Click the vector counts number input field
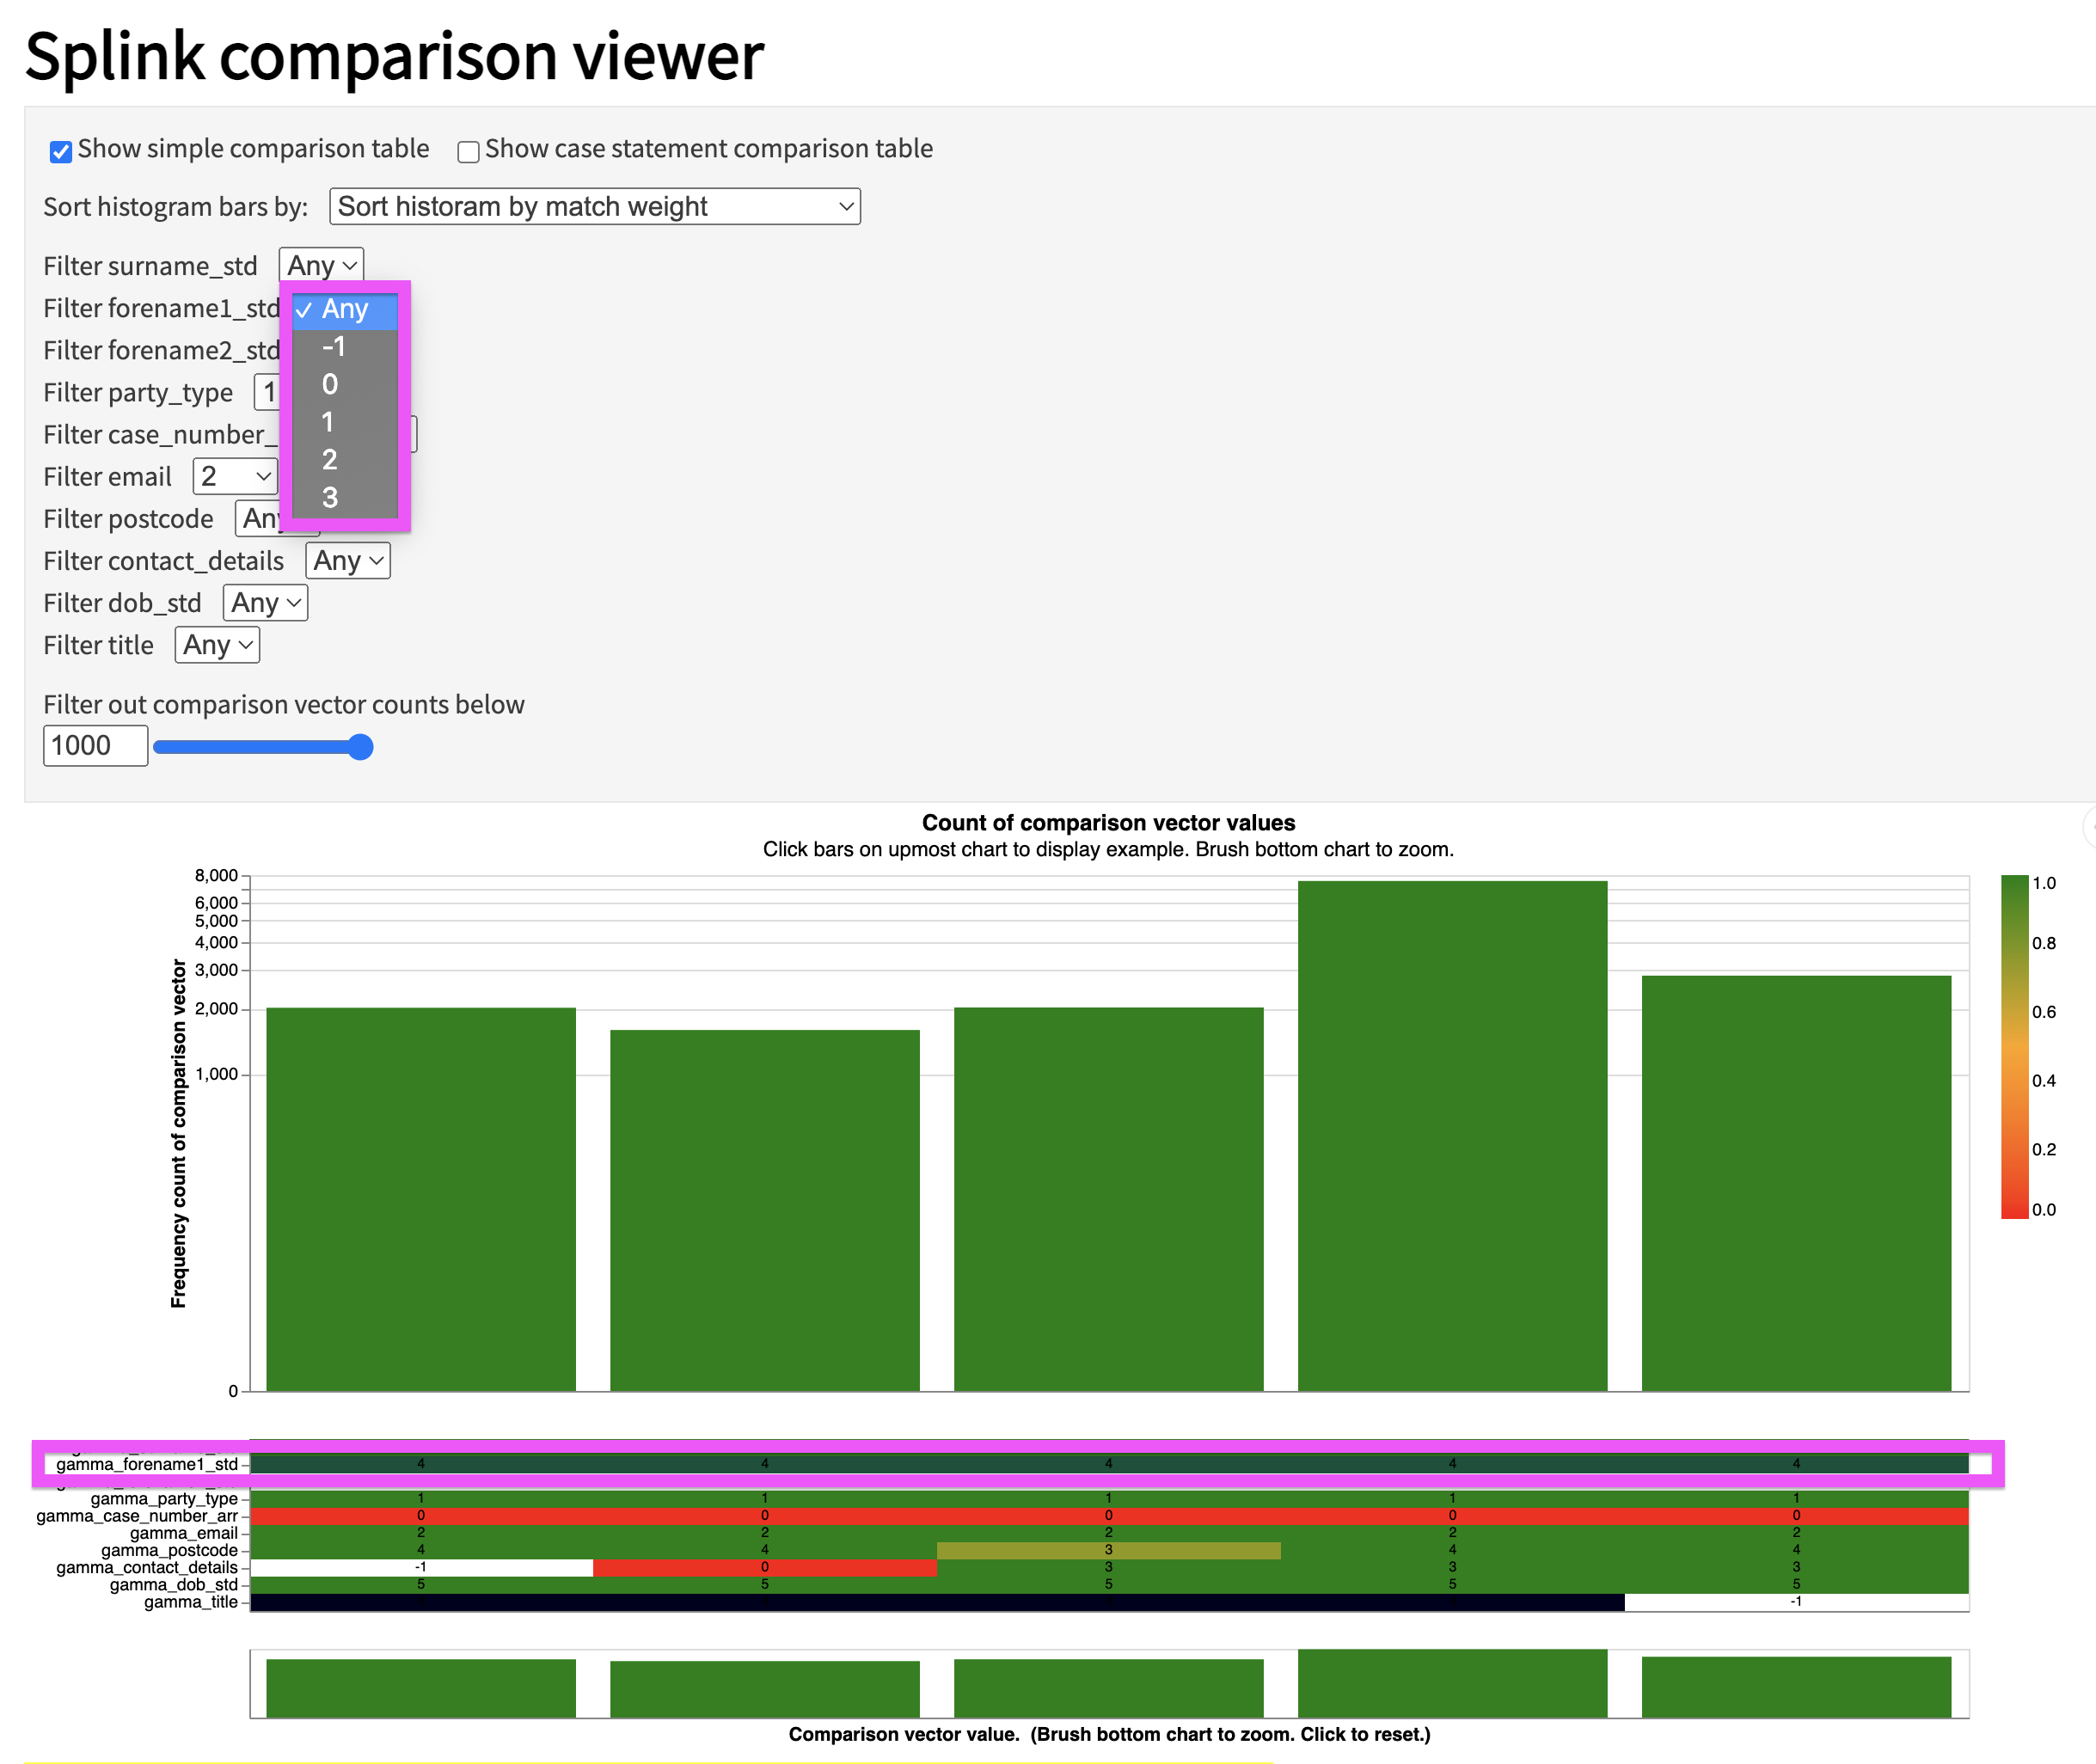The width and height of the screenshot is (2096, 1764). [x=95, y=746]
